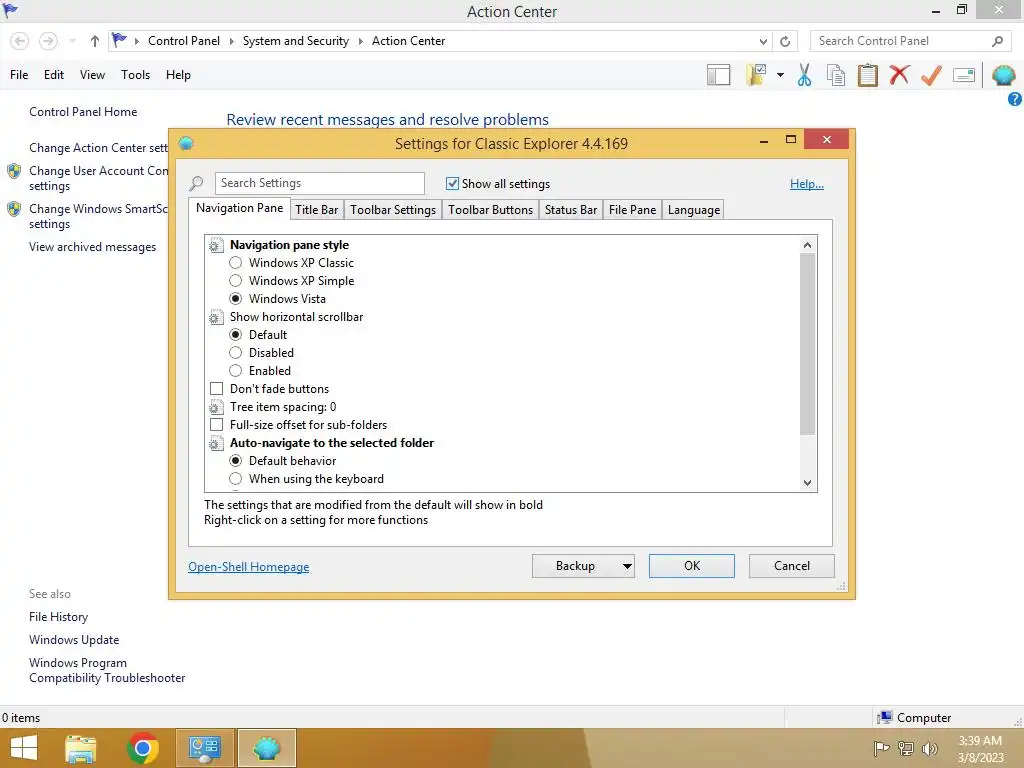1024x768 pixels.
Task: Open the Windows Start button
Action: click(24, 748)
